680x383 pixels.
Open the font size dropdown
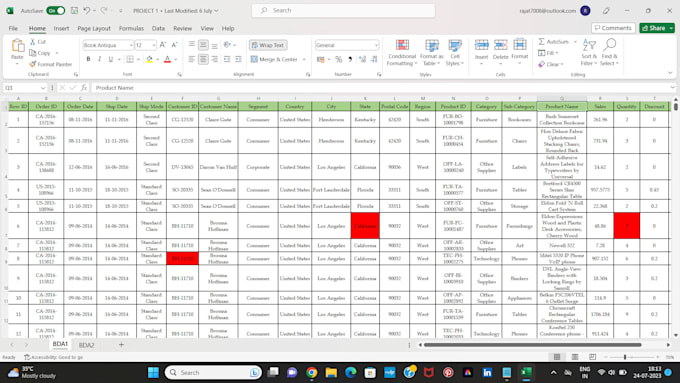tap(154, 45)
